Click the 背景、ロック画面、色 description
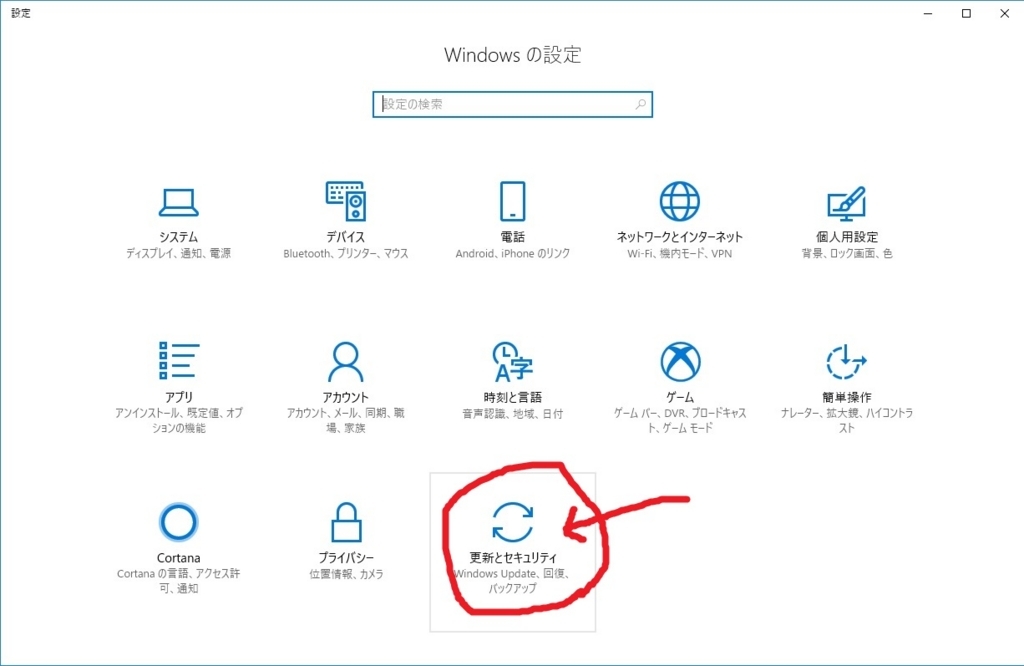 tap(846, 253)
